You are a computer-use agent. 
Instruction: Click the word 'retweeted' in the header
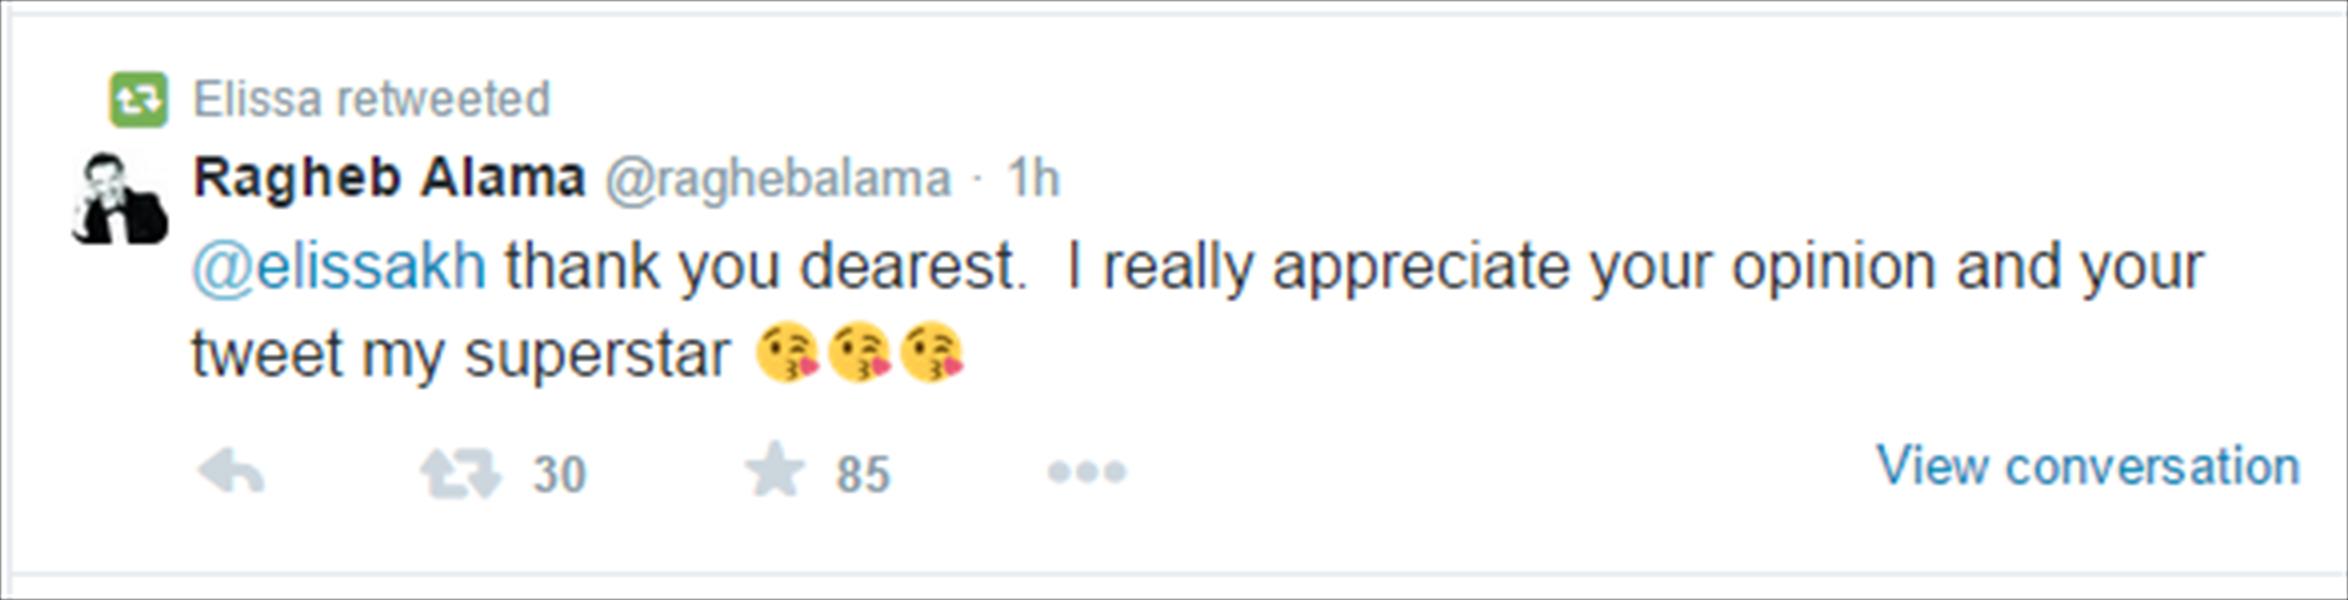443,99
